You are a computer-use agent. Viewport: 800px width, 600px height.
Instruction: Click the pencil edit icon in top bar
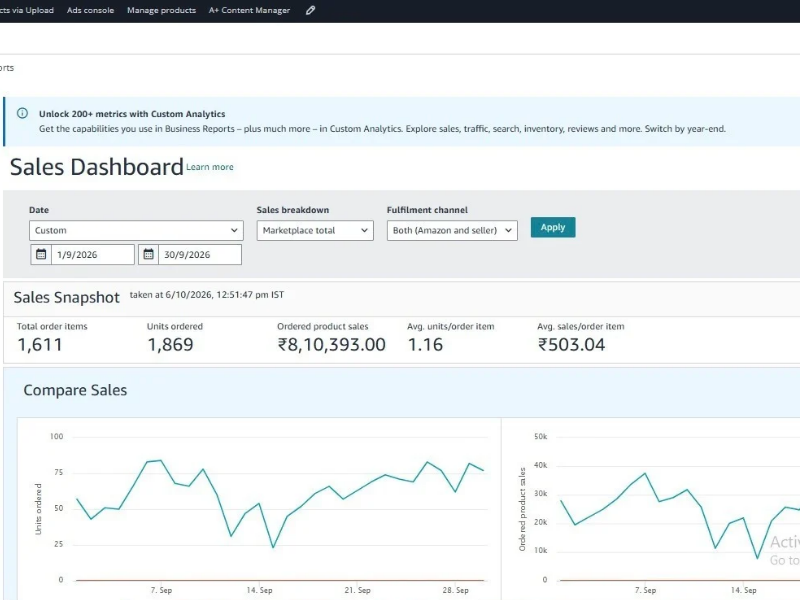(x=310, y=10)
